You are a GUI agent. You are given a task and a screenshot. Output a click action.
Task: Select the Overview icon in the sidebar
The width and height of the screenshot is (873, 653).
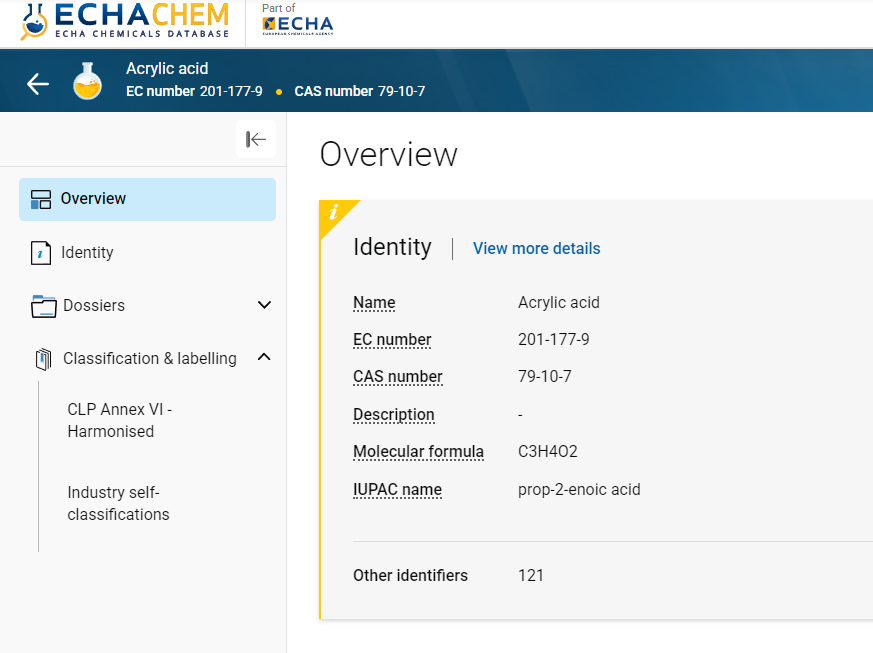[41, 199]
